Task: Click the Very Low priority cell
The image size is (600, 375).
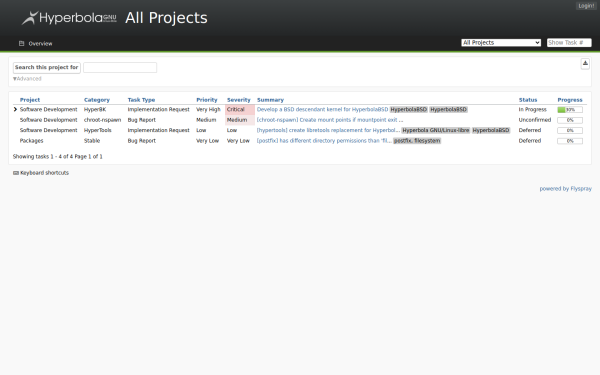Action: [x=207, y=140]
